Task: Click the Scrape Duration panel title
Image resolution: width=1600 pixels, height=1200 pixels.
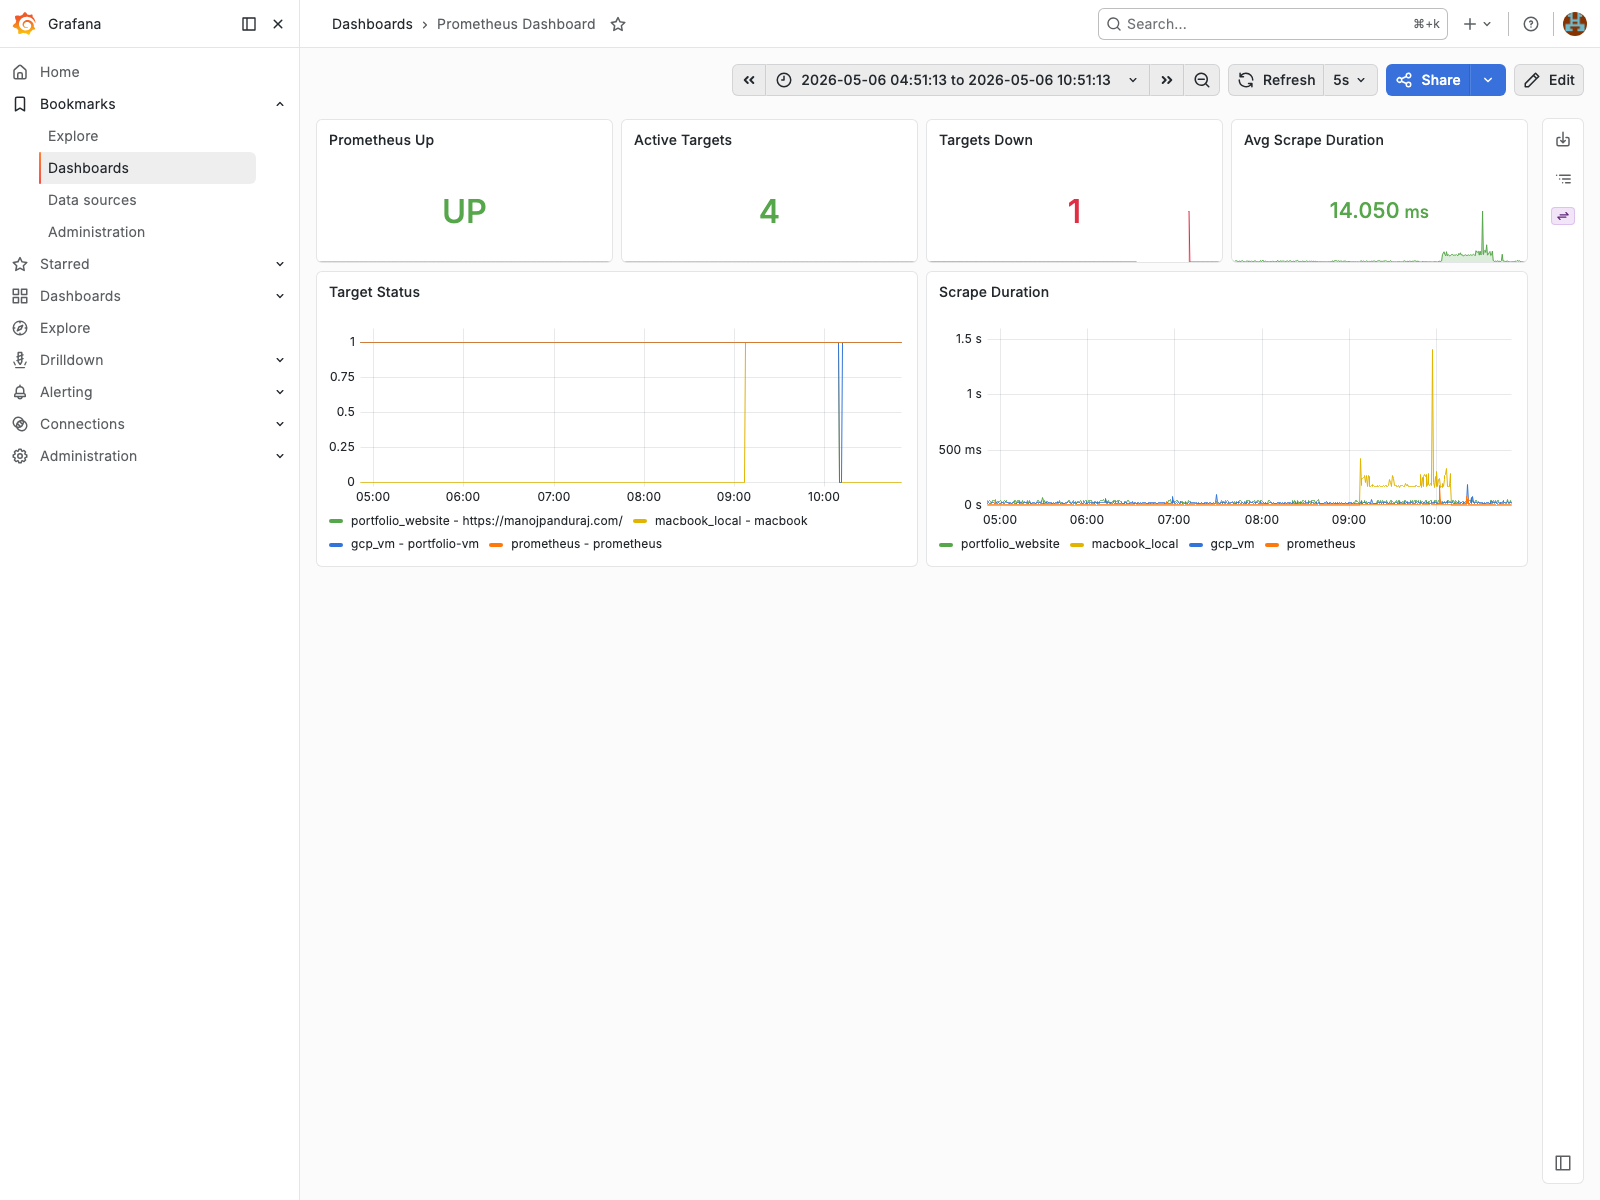Action: coord(994,292)
